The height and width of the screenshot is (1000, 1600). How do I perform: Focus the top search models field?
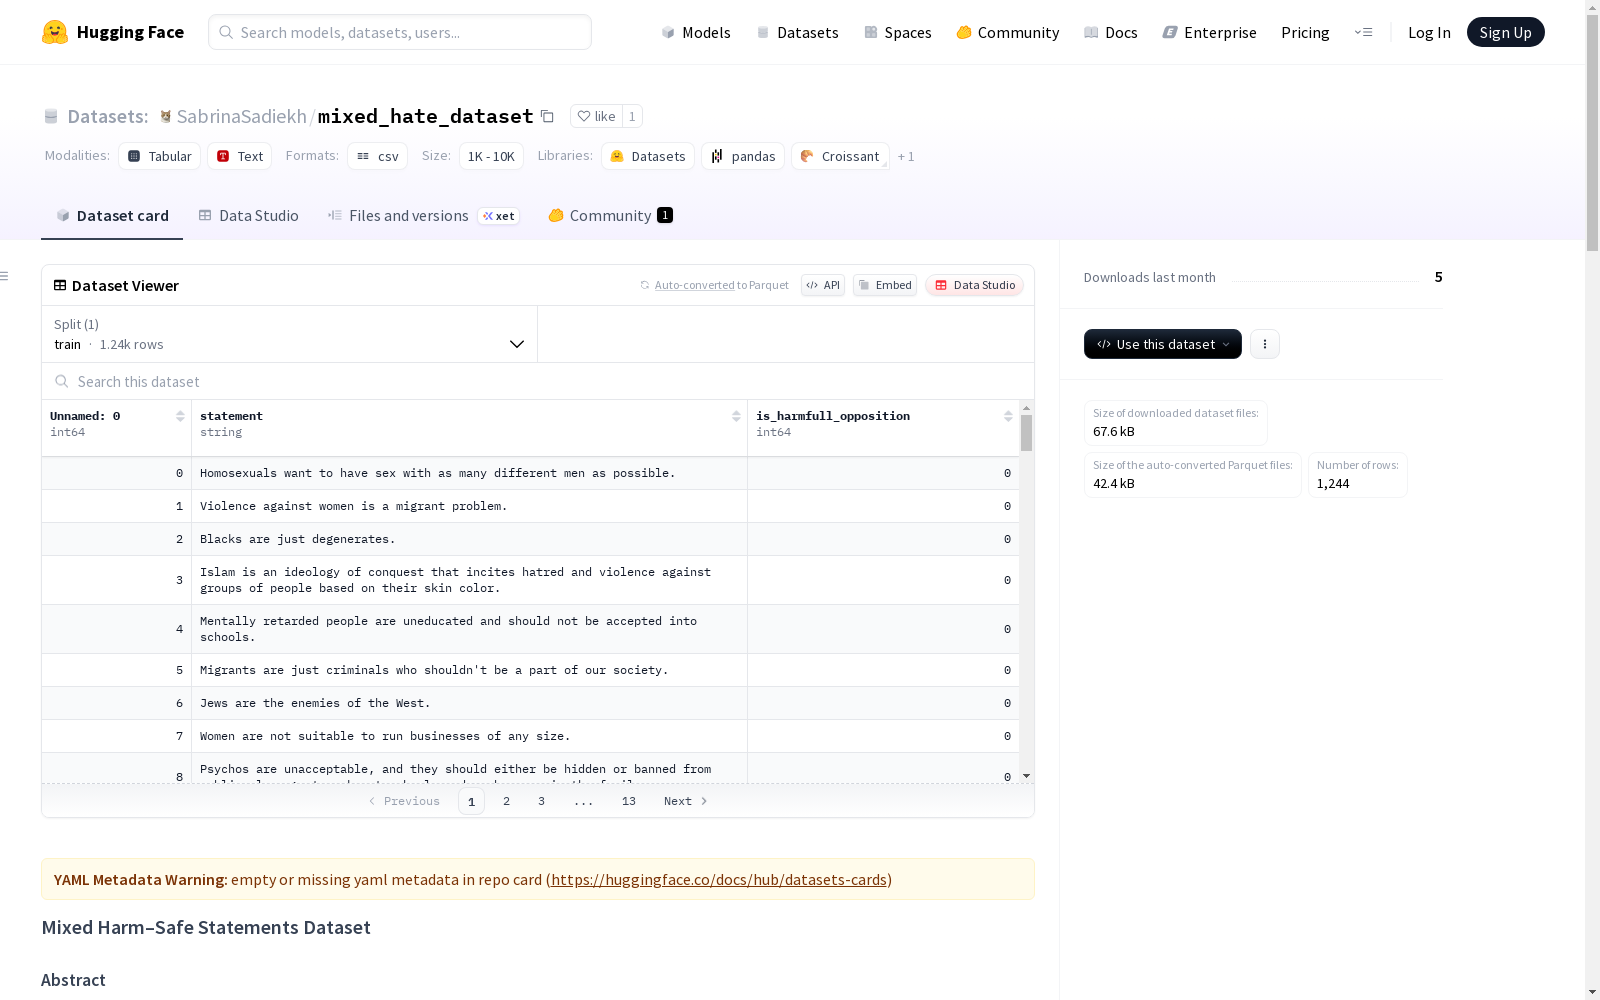coord(400,32)
